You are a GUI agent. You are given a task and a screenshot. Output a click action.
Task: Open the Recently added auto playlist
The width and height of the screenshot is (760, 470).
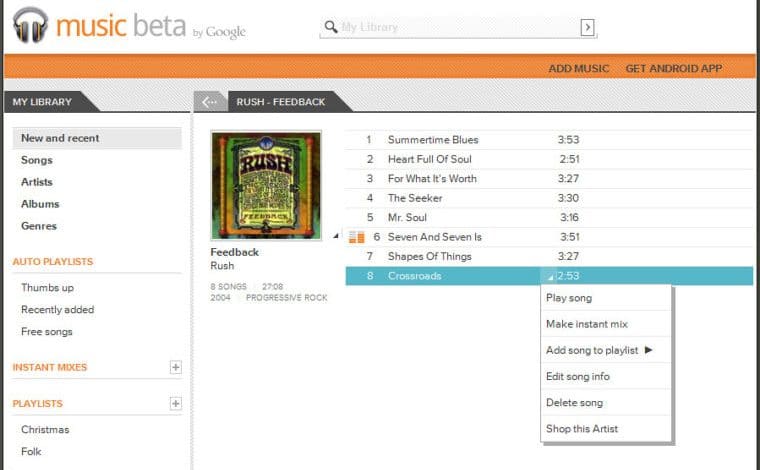click(x=58, y=310)
